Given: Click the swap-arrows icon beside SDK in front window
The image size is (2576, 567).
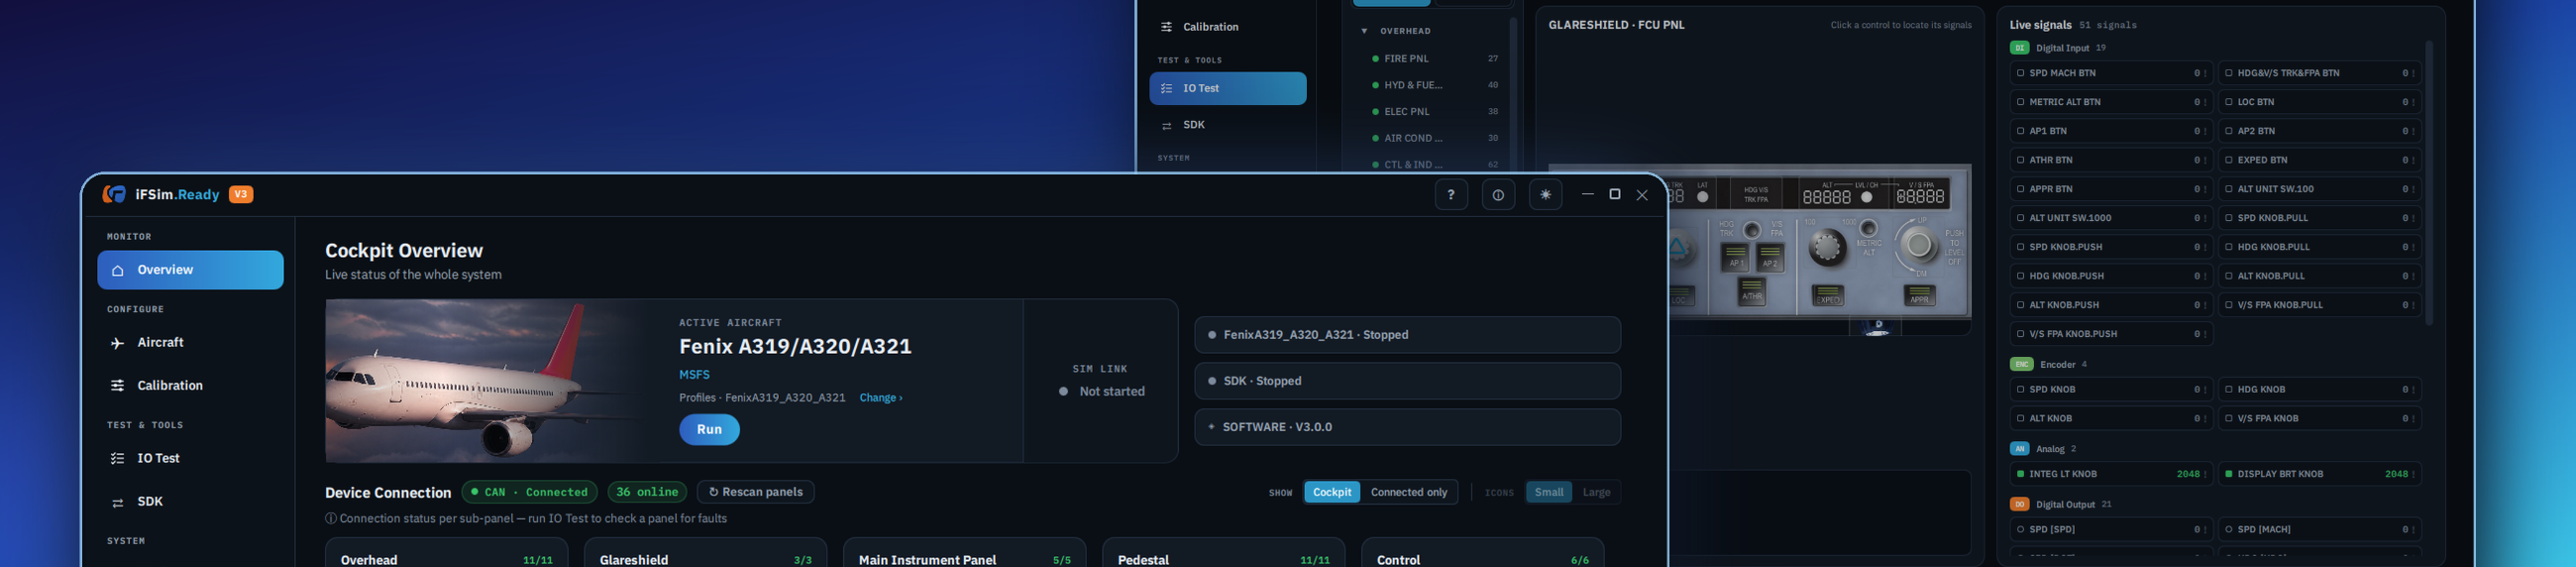Looking at the screenshot, I should 118,502.
